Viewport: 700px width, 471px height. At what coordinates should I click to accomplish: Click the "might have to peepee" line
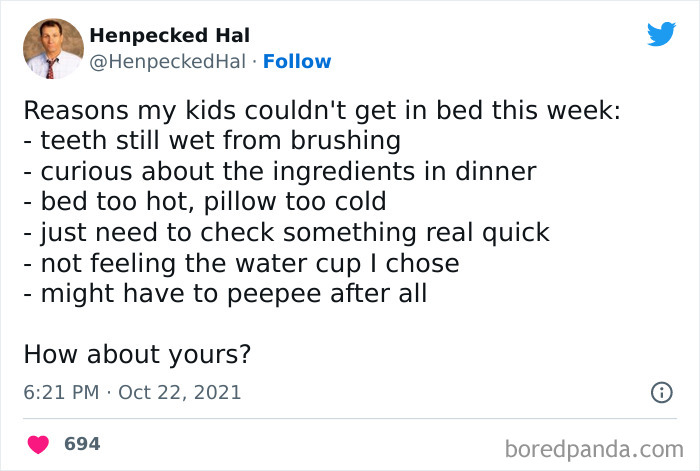click(225, 294)
